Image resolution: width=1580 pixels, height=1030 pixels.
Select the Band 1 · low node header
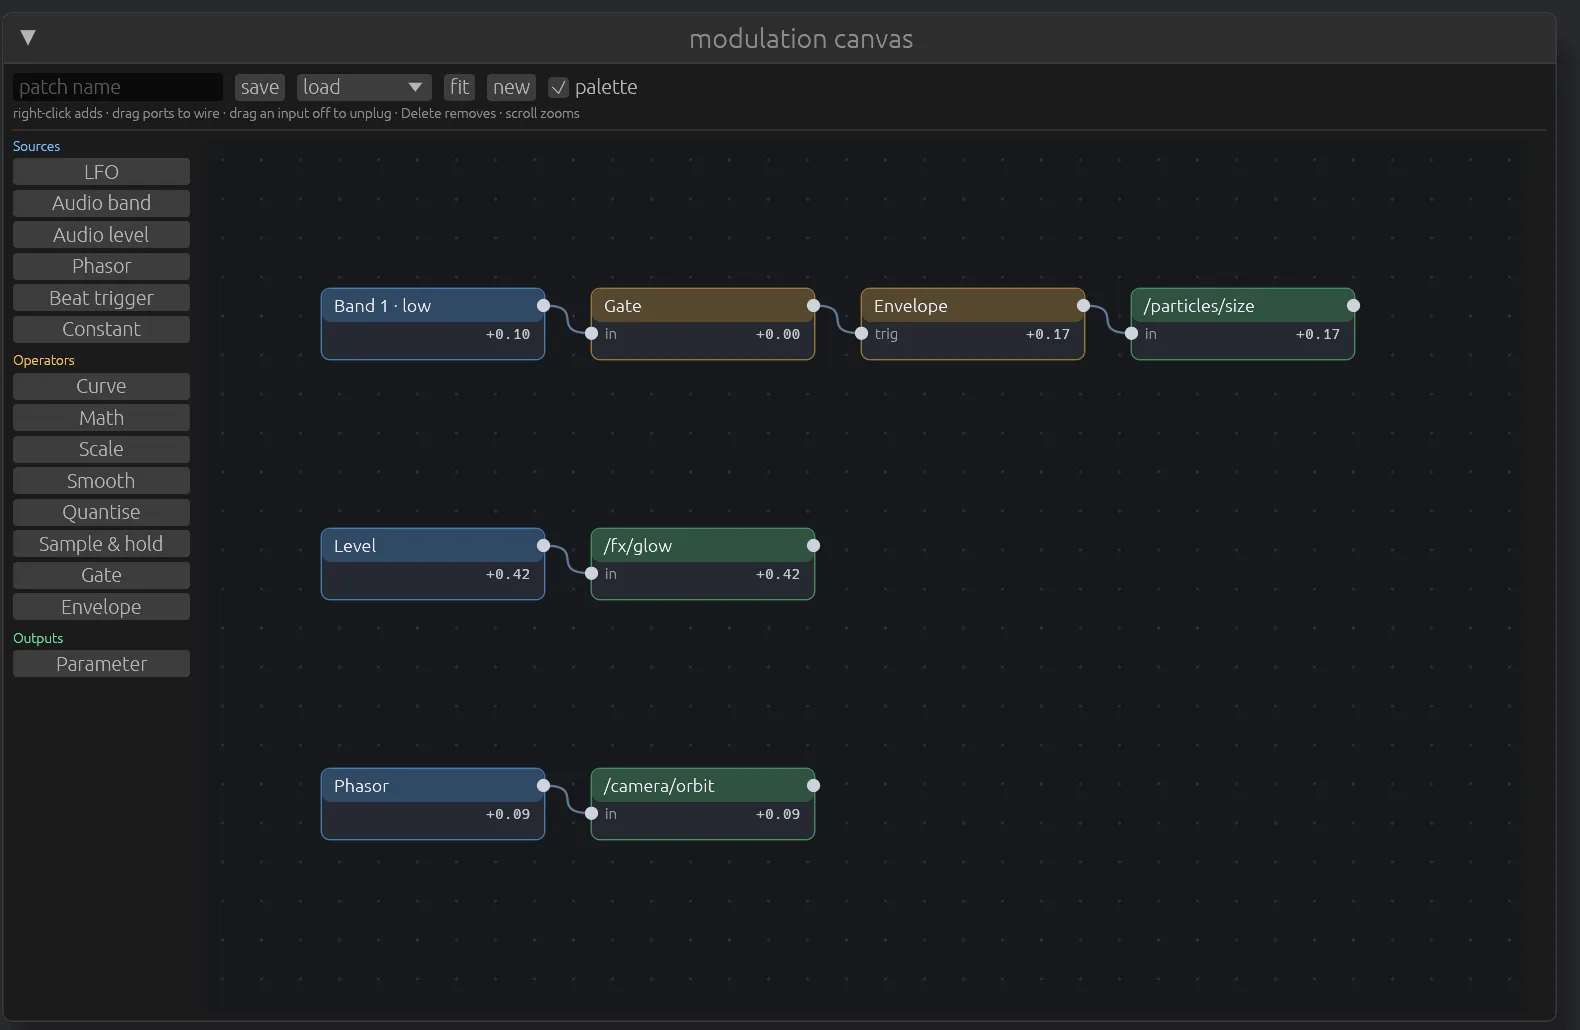point(433,305)
